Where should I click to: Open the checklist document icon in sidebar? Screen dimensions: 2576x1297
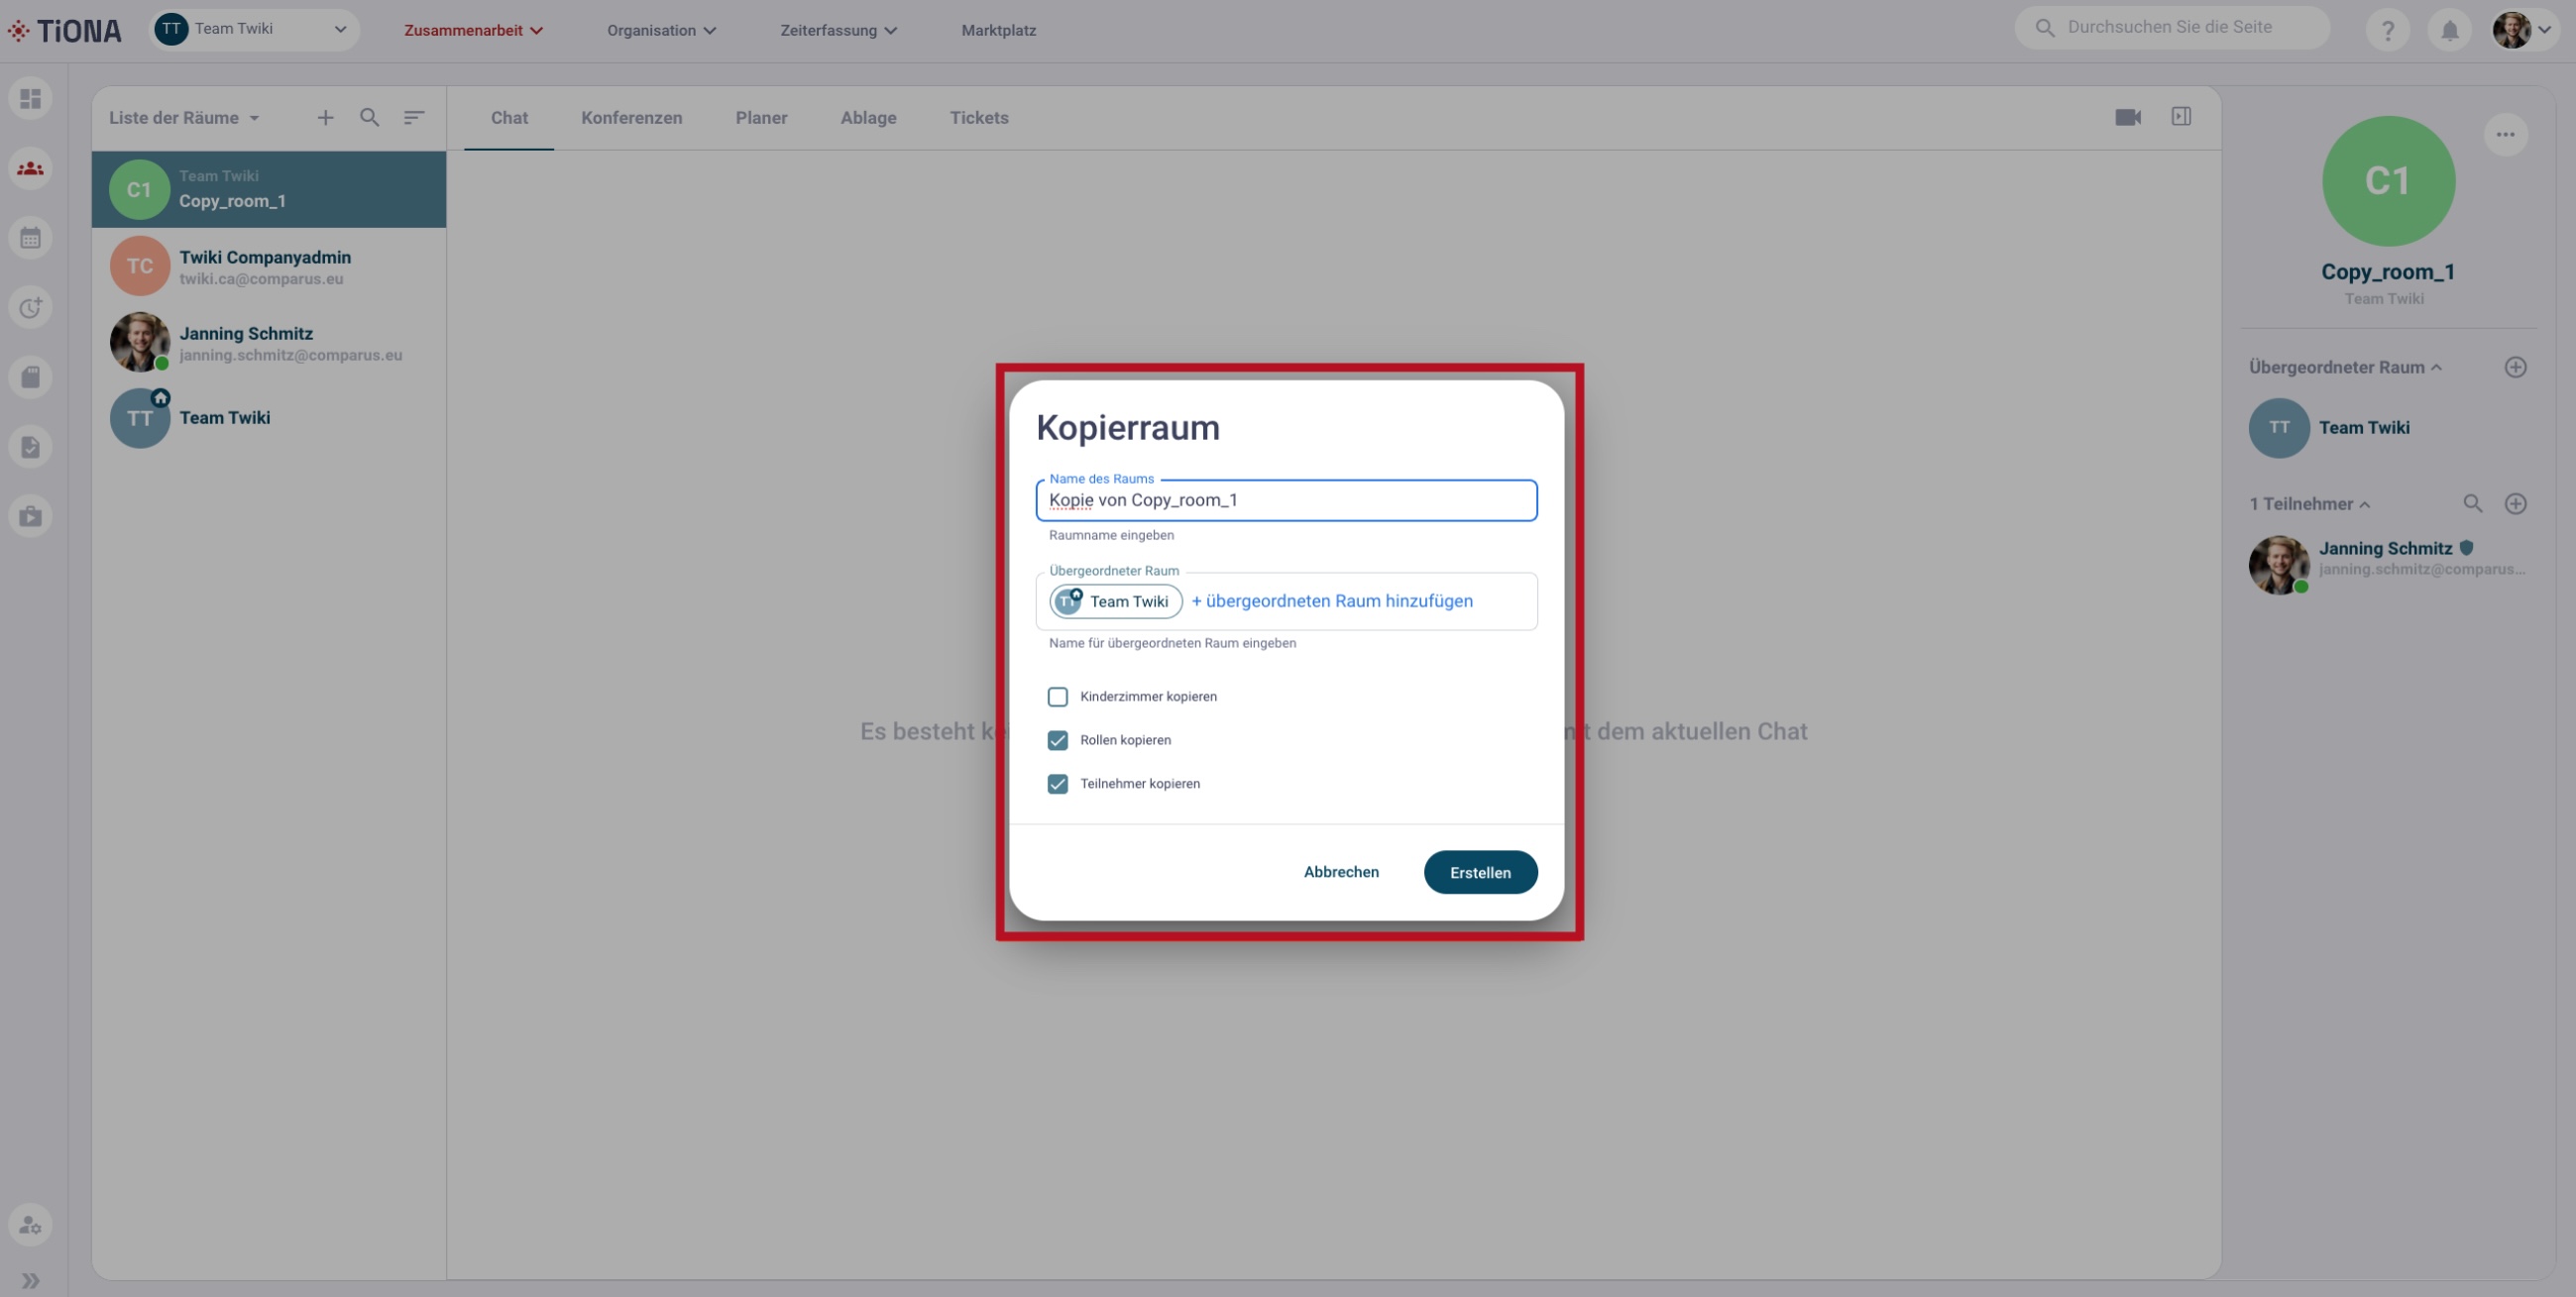click(31, 447)
